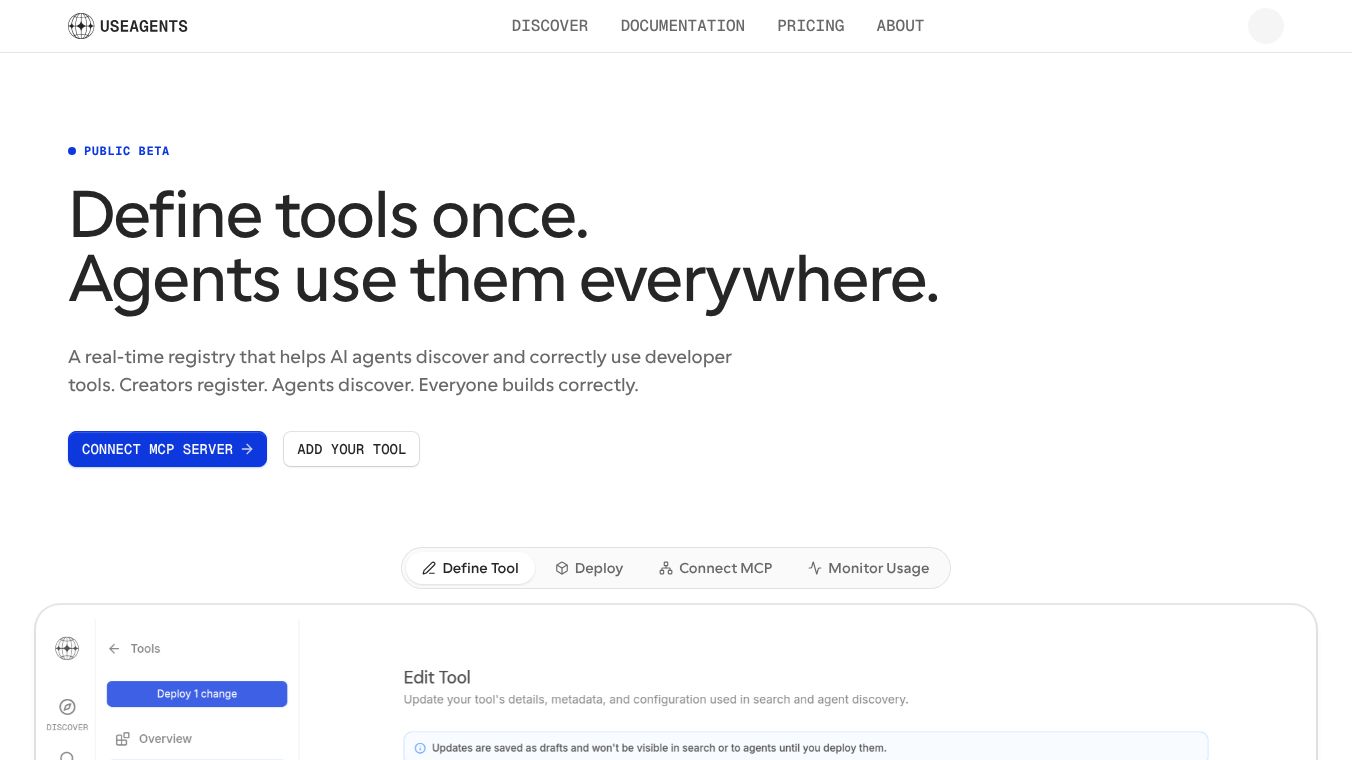The width and height of the screenshot is (1352, 760).
Task: Open the Overview sidebar entry
Action: [165, 739]
